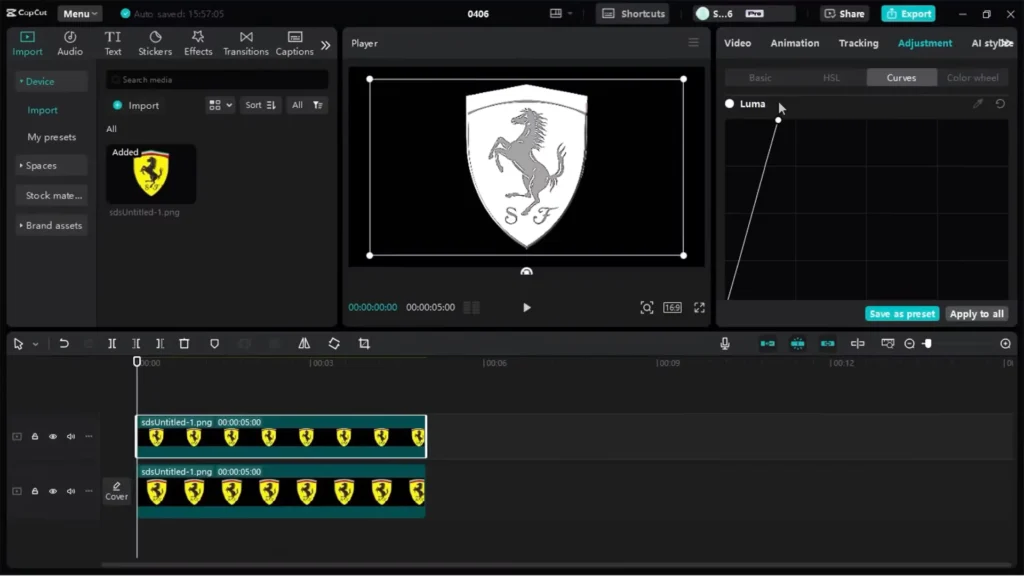Screen dimensions: 1024x576
Task: Click the curves eyedropper pencil icon
Action: 978,104
